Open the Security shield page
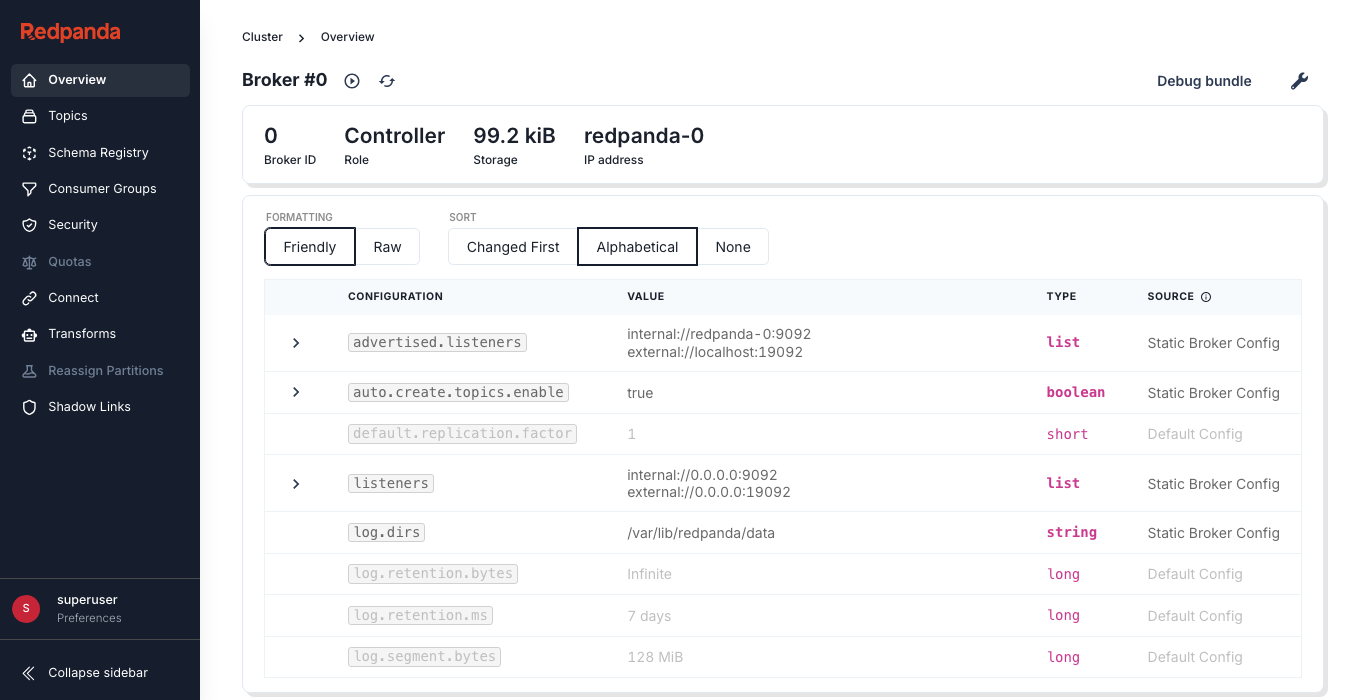Viewport: 1366px width, 700px height. 73,225
